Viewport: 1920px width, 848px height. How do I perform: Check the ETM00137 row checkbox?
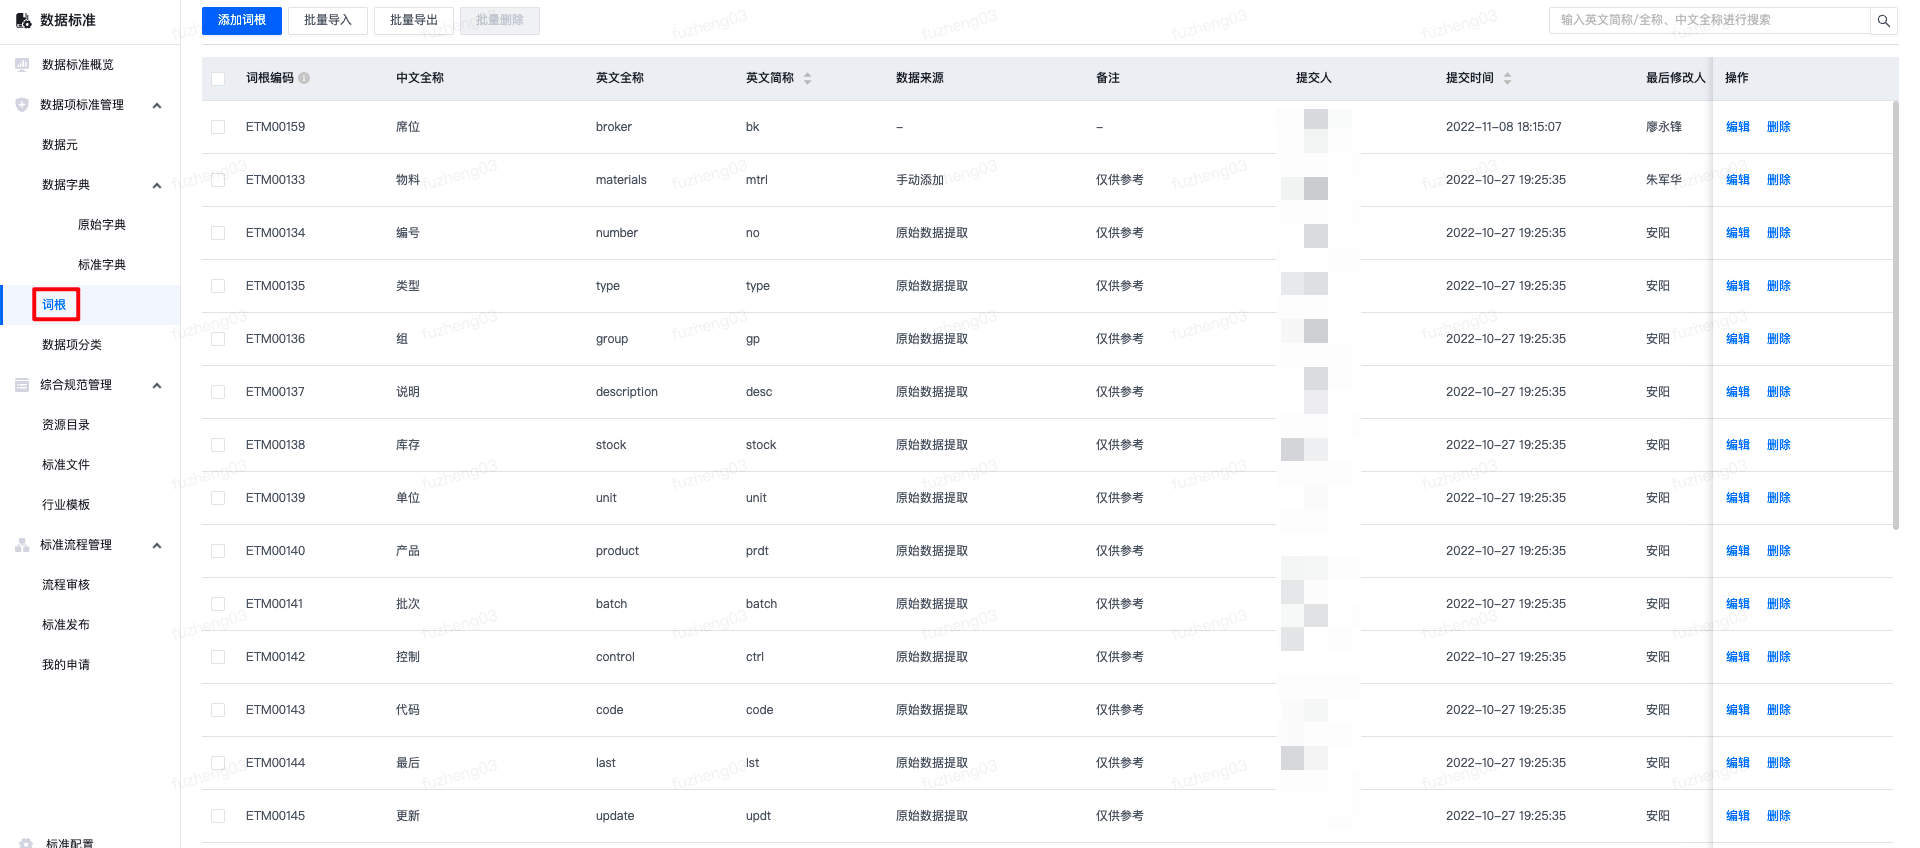click(x=218, y=392)
